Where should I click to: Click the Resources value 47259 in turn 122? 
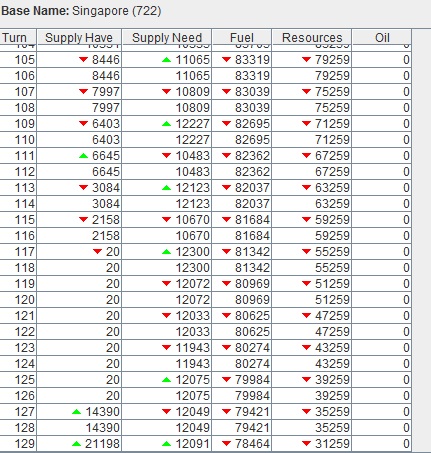(x=332, y=332)
